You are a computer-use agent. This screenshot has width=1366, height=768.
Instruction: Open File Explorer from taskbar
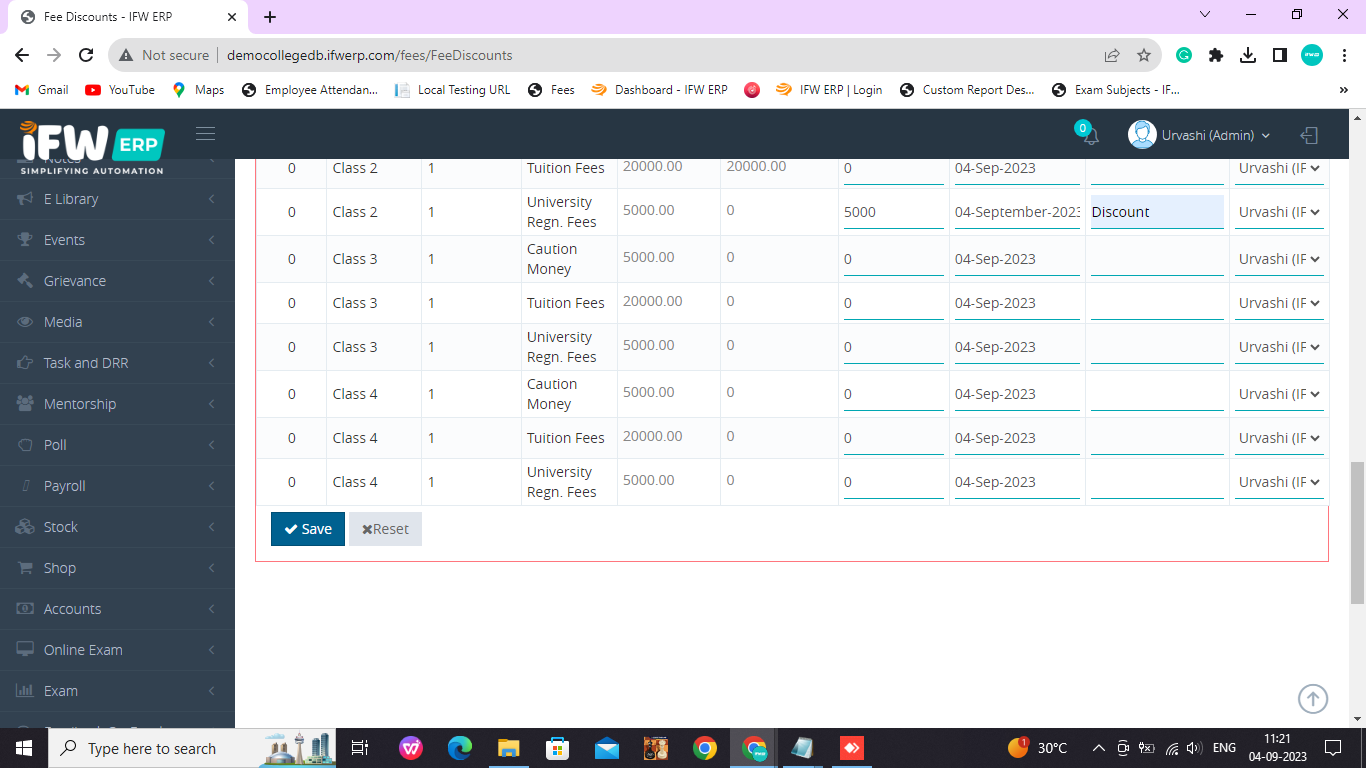pyautogui.click(x=509, y=748)
